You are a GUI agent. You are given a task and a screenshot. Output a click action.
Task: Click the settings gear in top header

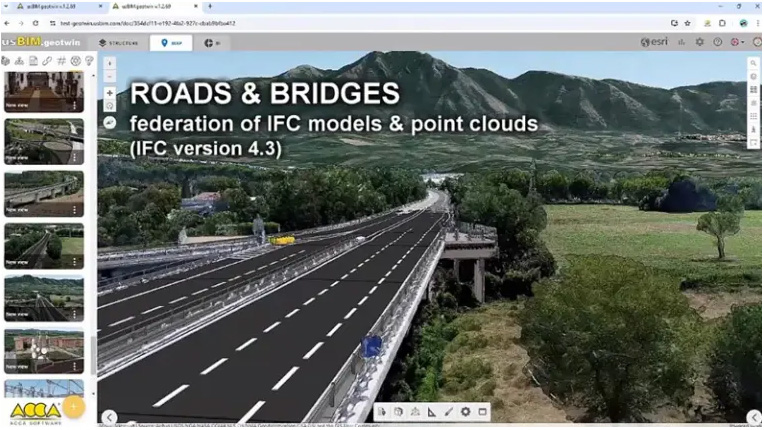pos(700,43)
